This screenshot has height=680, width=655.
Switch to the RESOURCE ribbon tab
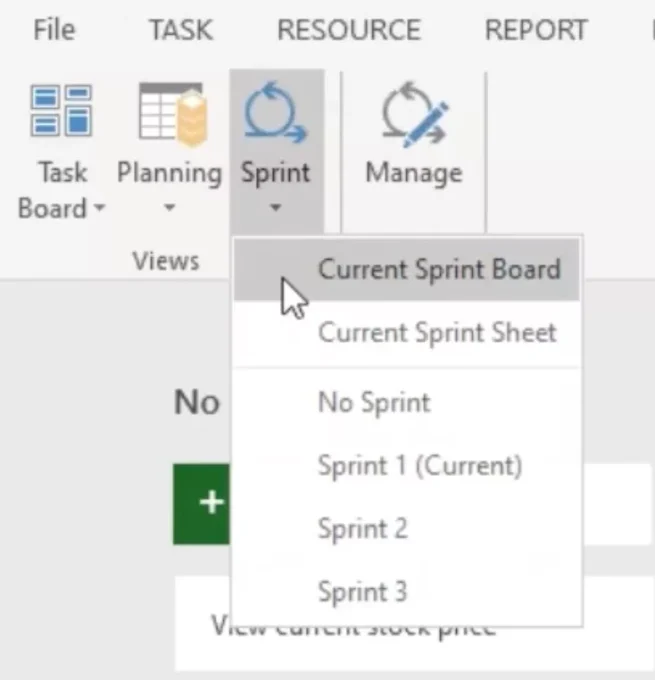click(x=349, y=29)
